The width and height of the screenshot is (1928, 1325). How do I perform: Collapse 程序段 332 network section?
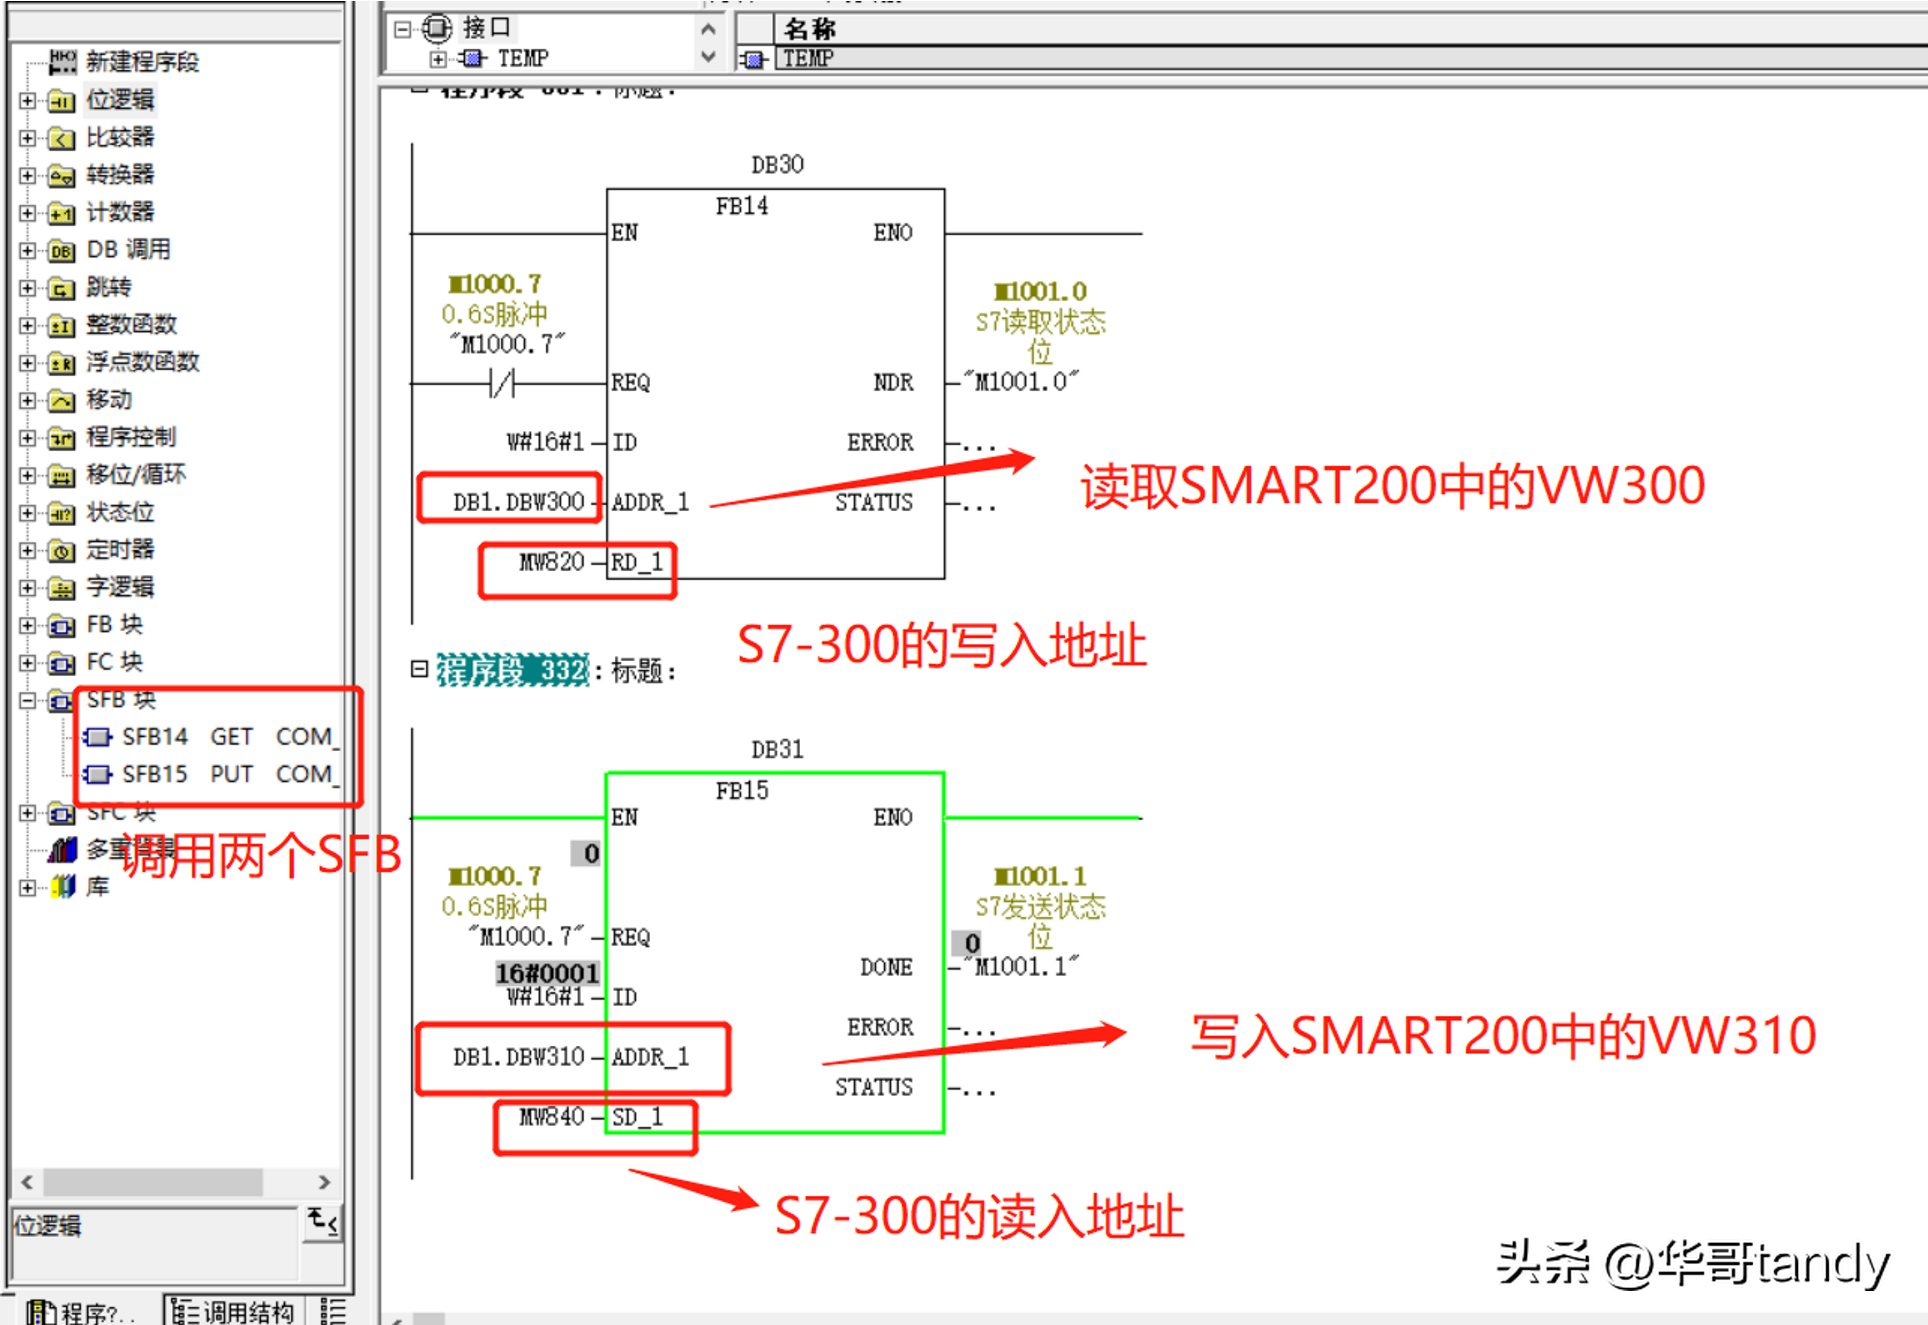[419, 669]
